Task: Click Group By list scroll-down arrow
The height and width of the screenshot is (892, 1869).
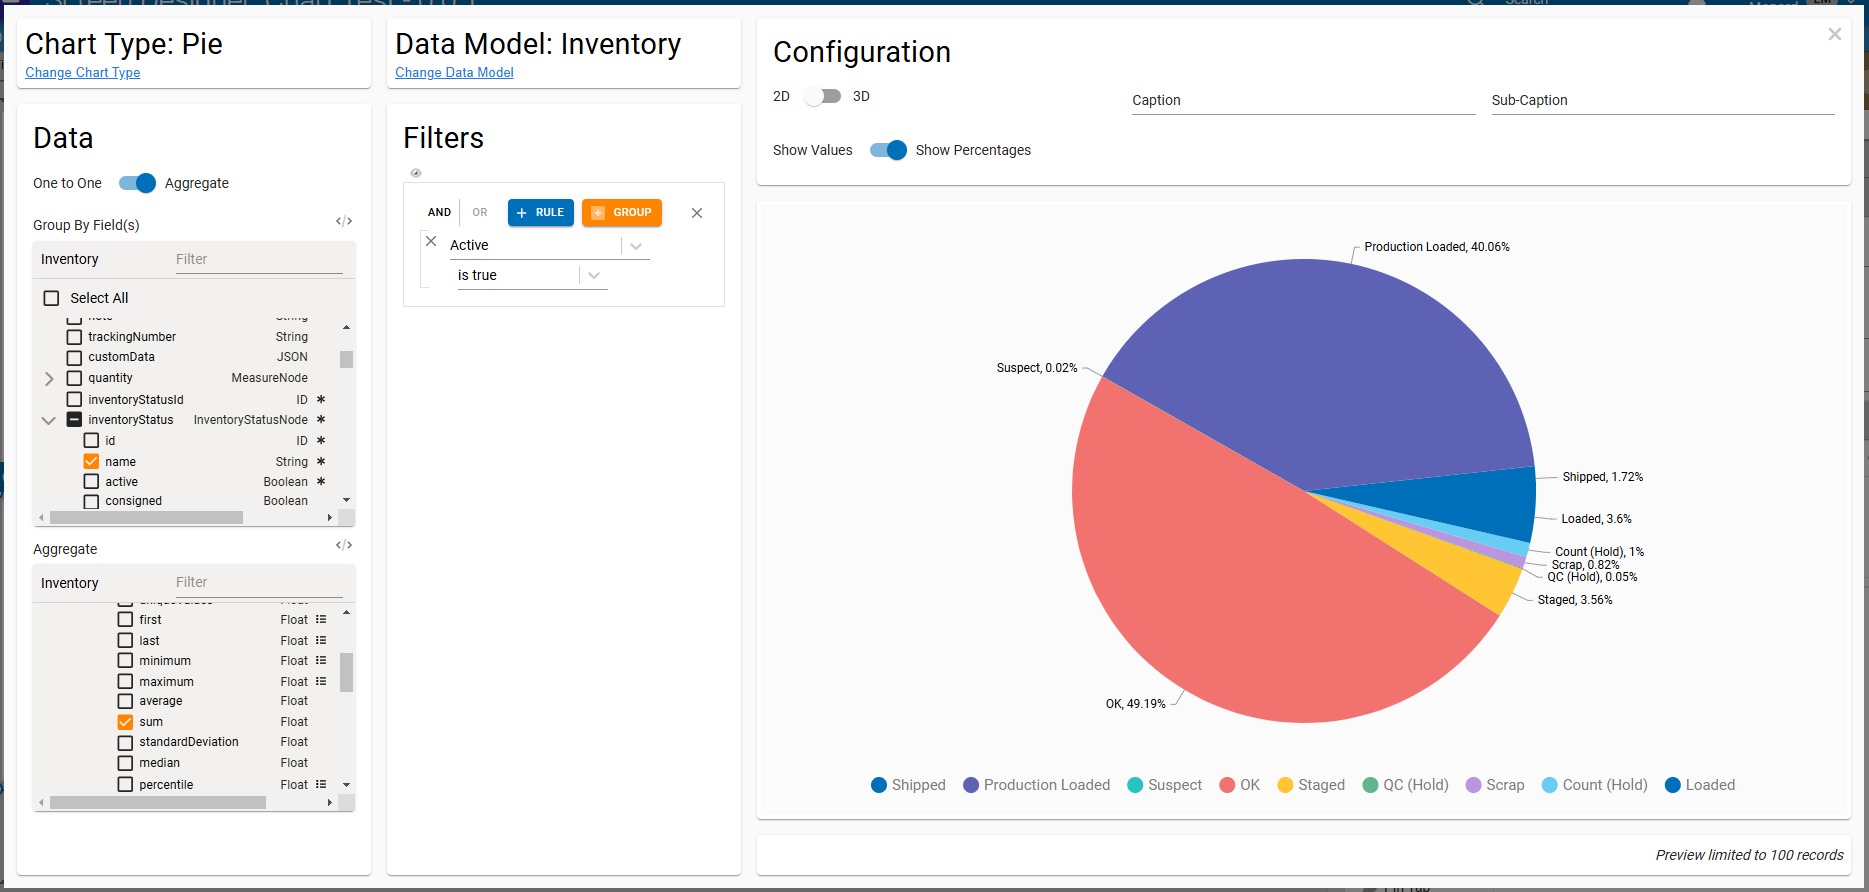Action: (346, 500)
